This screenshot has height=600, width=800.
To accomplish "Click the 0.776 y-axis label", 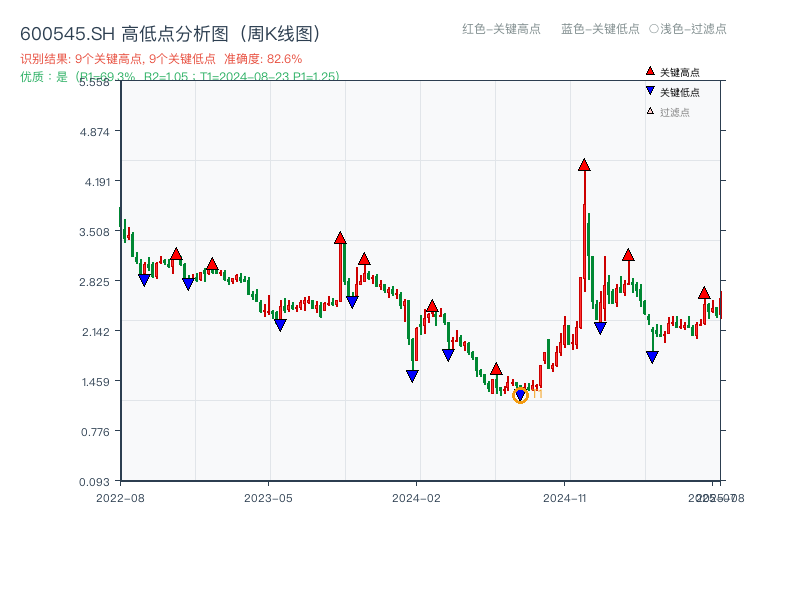I will click(95, 432).
